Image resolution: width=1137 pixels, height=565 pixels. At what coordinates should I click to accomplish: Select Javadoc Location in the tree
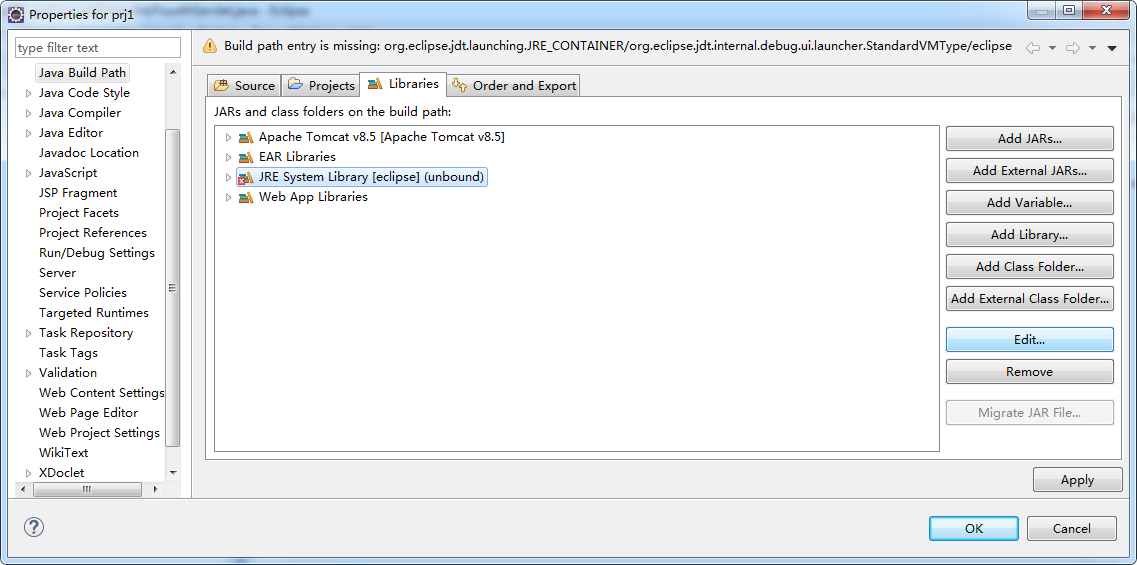(x=88, y=153)
